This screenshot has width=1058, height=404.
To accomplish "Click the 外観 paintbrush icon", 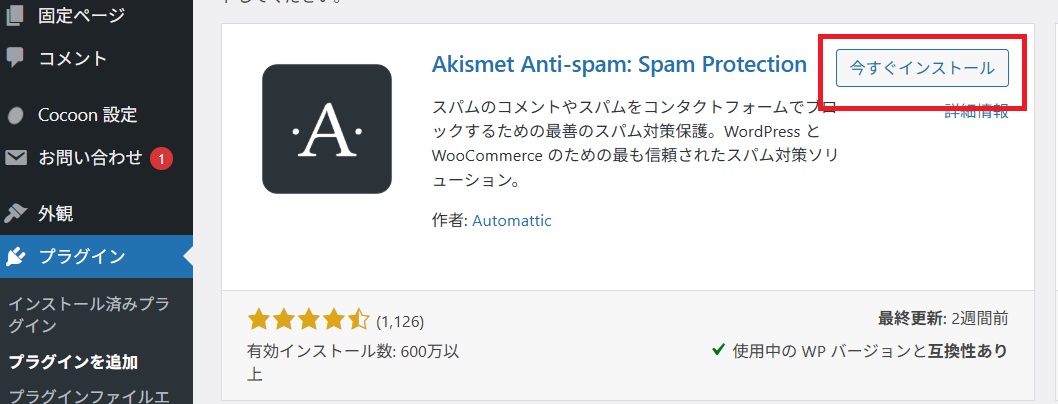I will [x=15, y=214].
